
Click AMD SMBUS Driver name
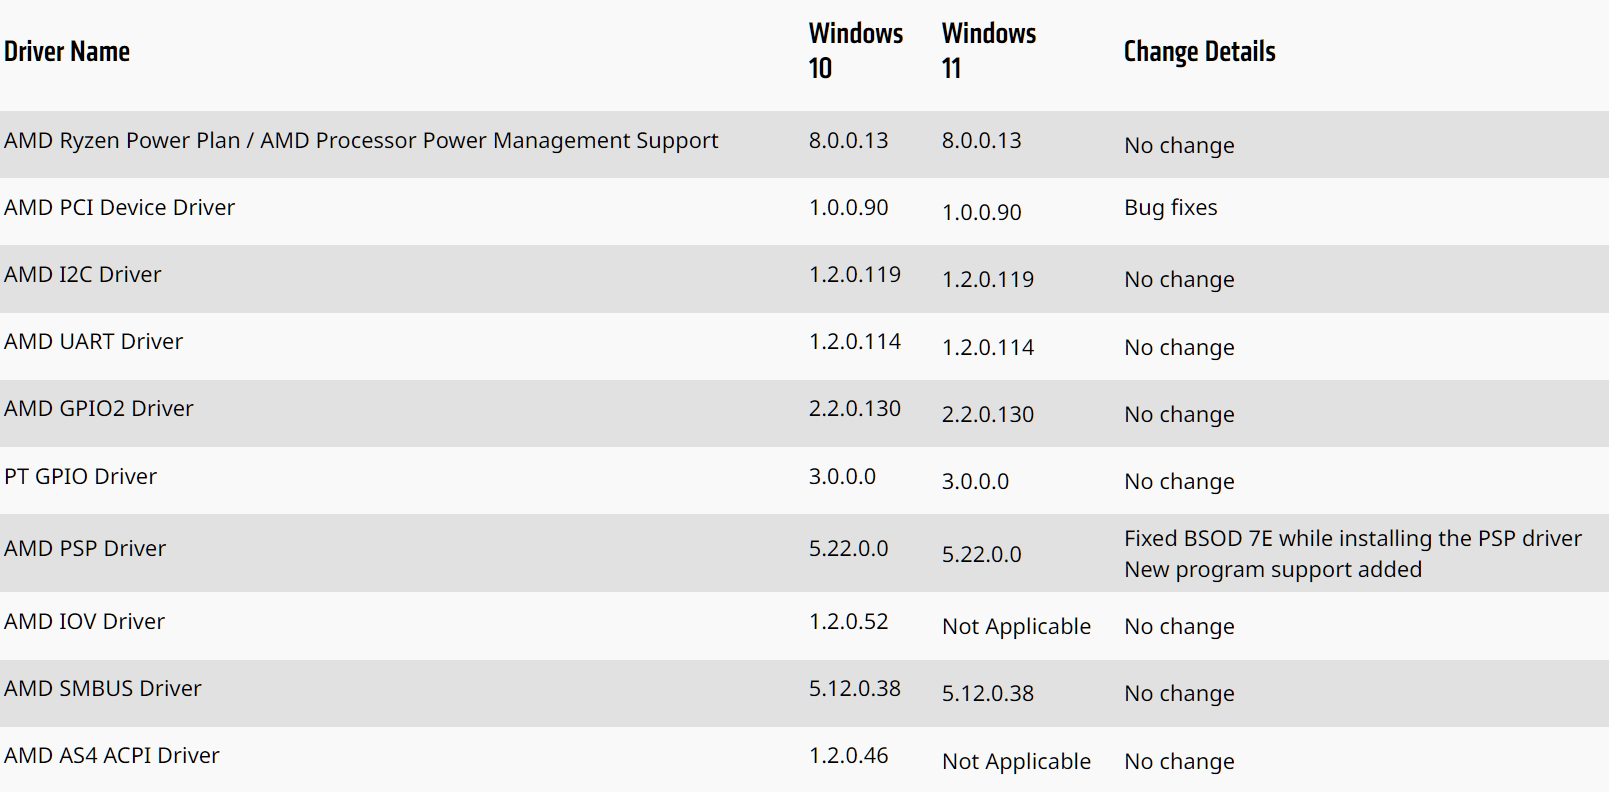coord(103,689)
